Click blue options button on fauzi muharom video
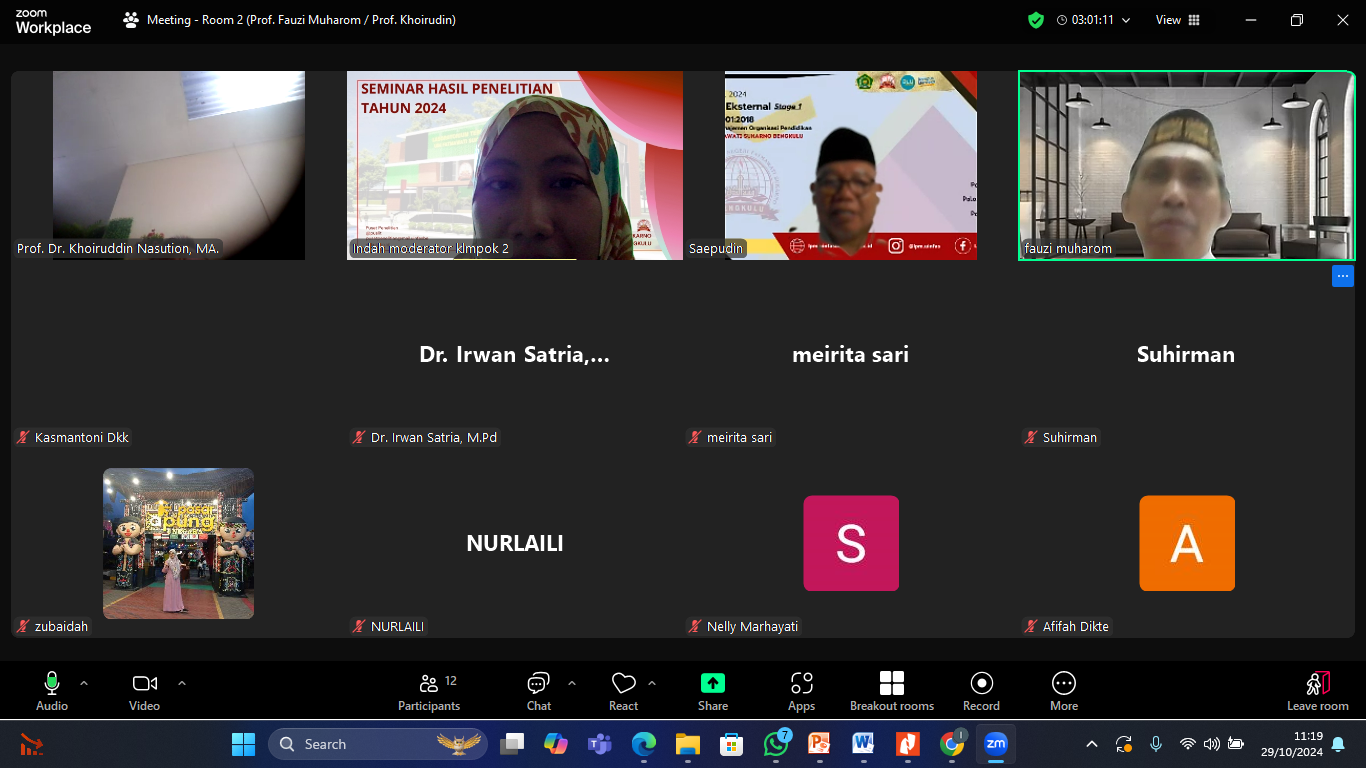Image resolution: width=1366 pixels, height=768 pixels. [1342, 276]
